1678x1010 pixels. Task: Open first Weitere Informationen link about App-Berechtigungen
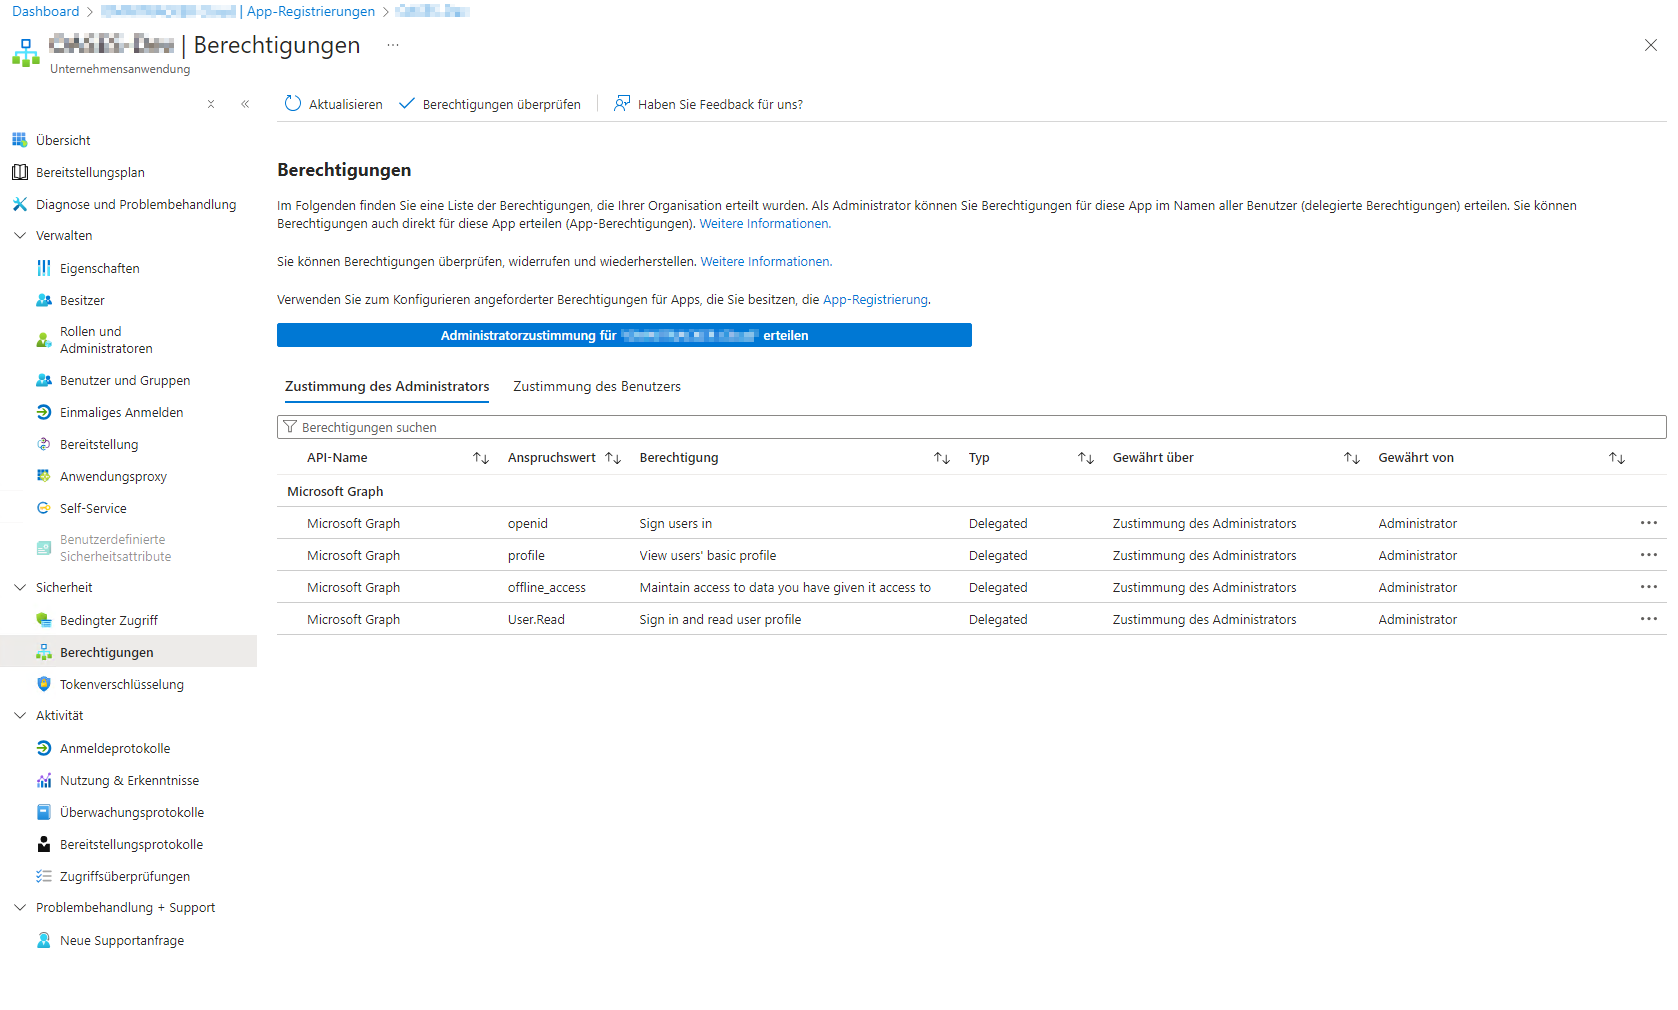764,224
